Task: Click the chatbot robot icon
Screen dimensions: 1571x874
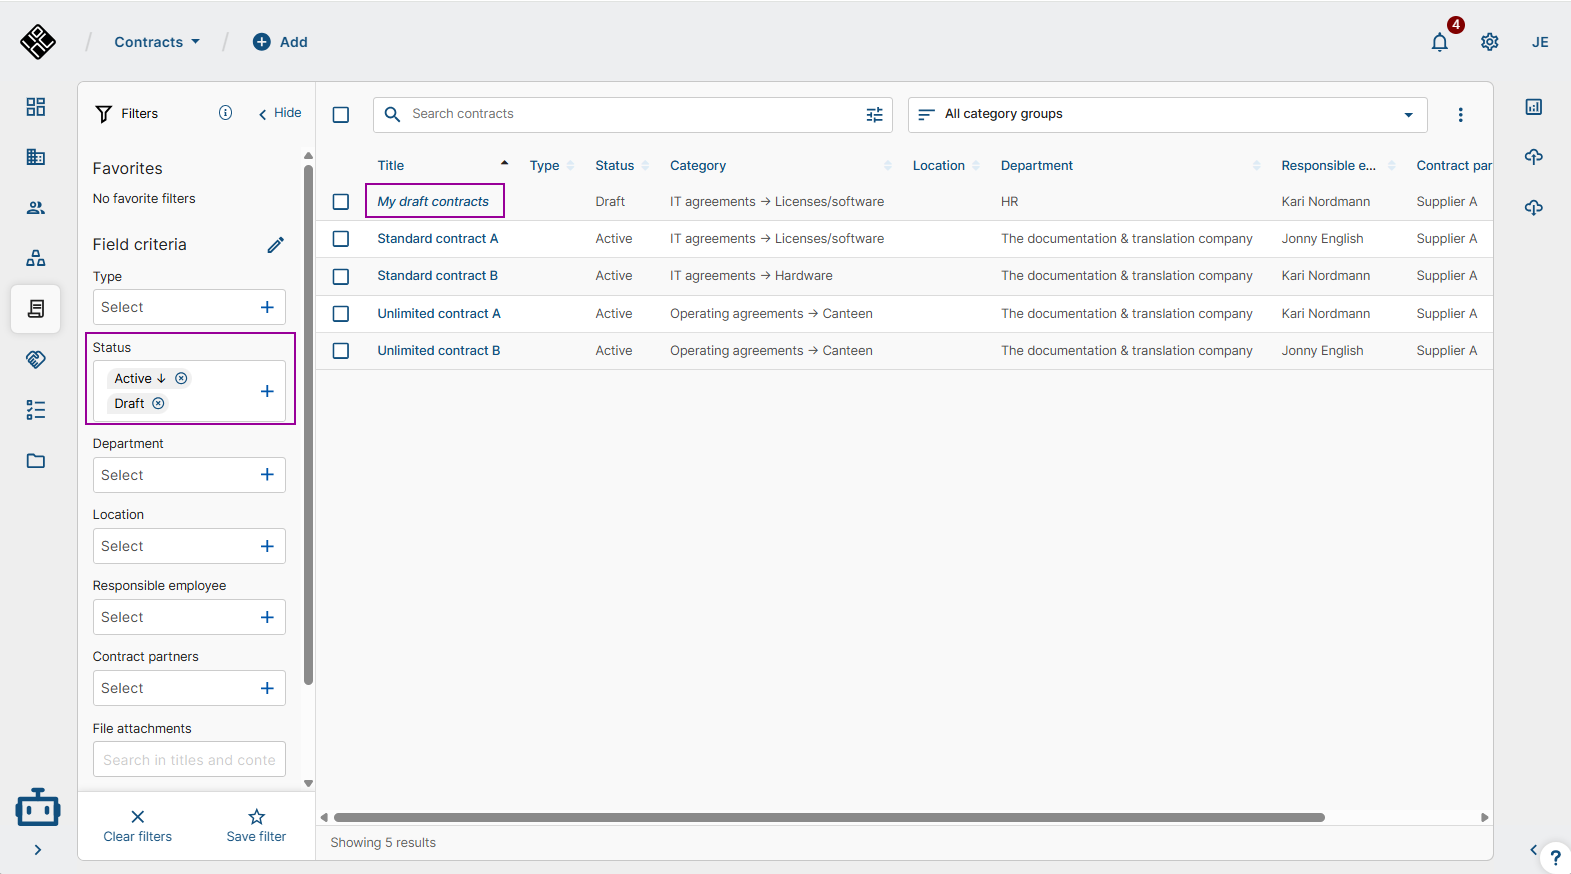Action: pos(38,807)
